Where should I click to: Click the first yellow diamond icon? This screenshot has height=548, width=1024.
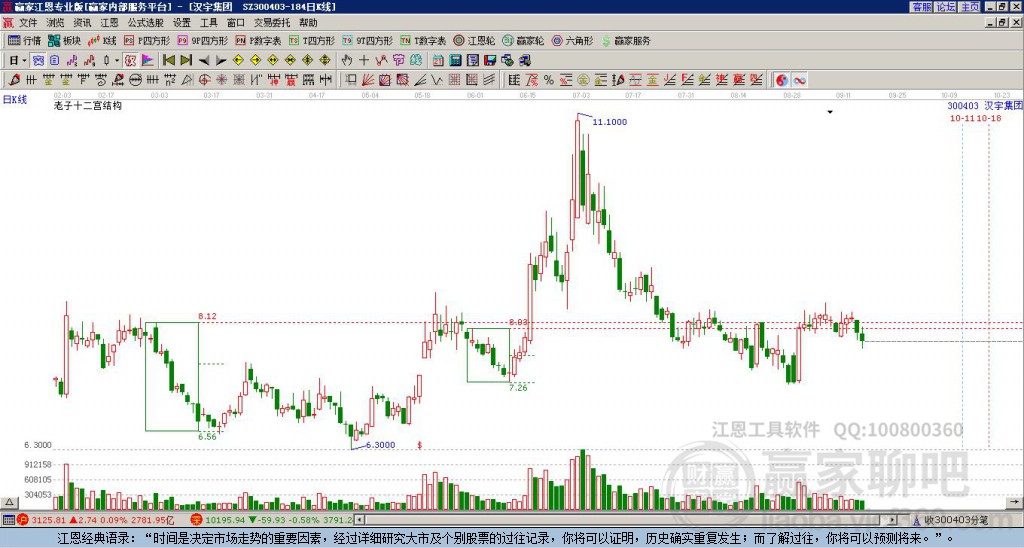(x=238, y=60)
